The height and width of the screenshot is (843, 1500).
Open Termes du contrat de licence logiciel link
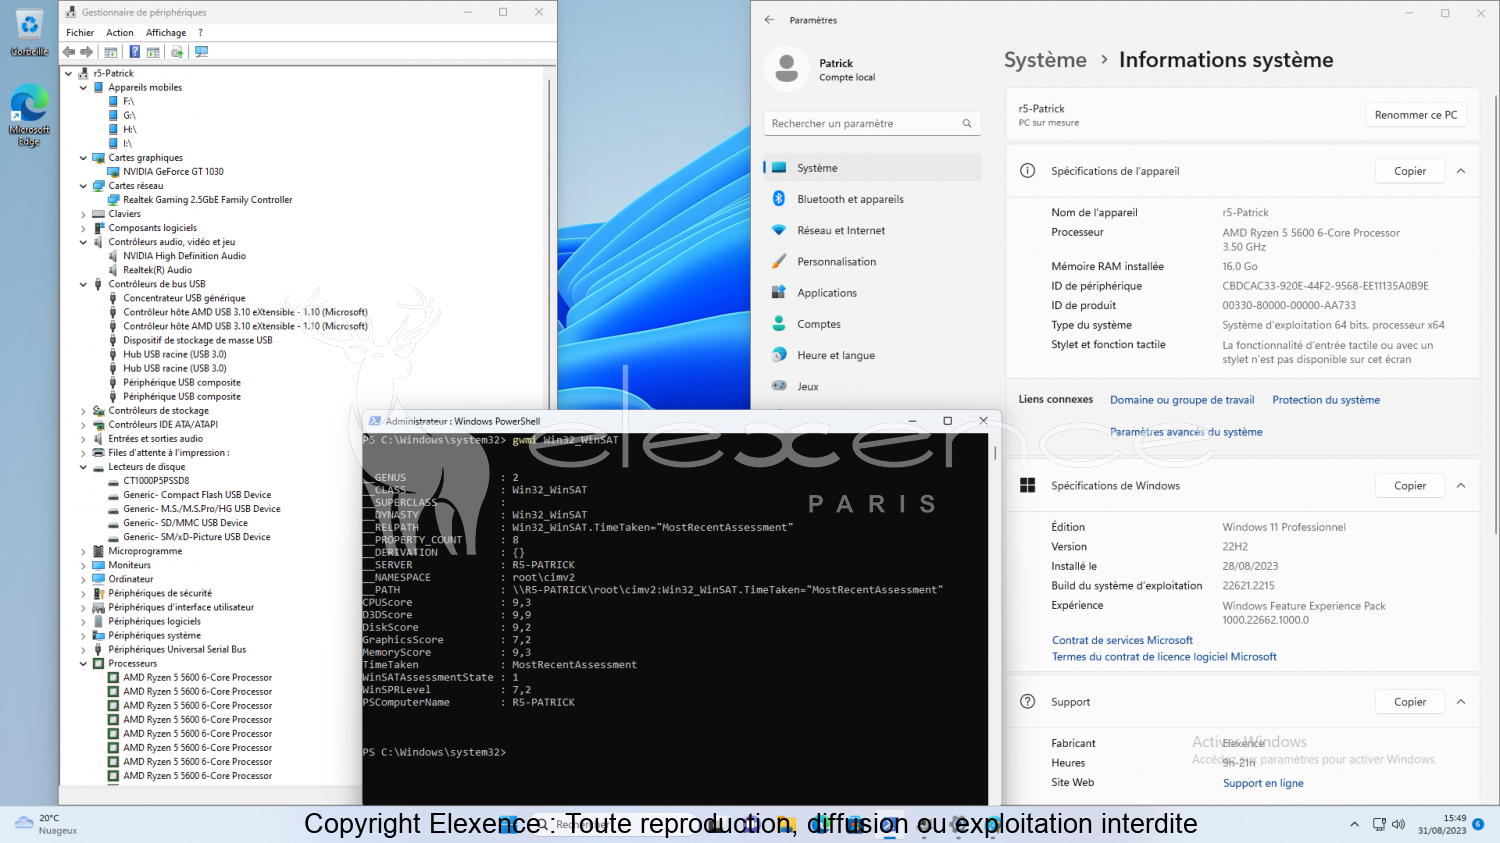[x=1164, y=657]
